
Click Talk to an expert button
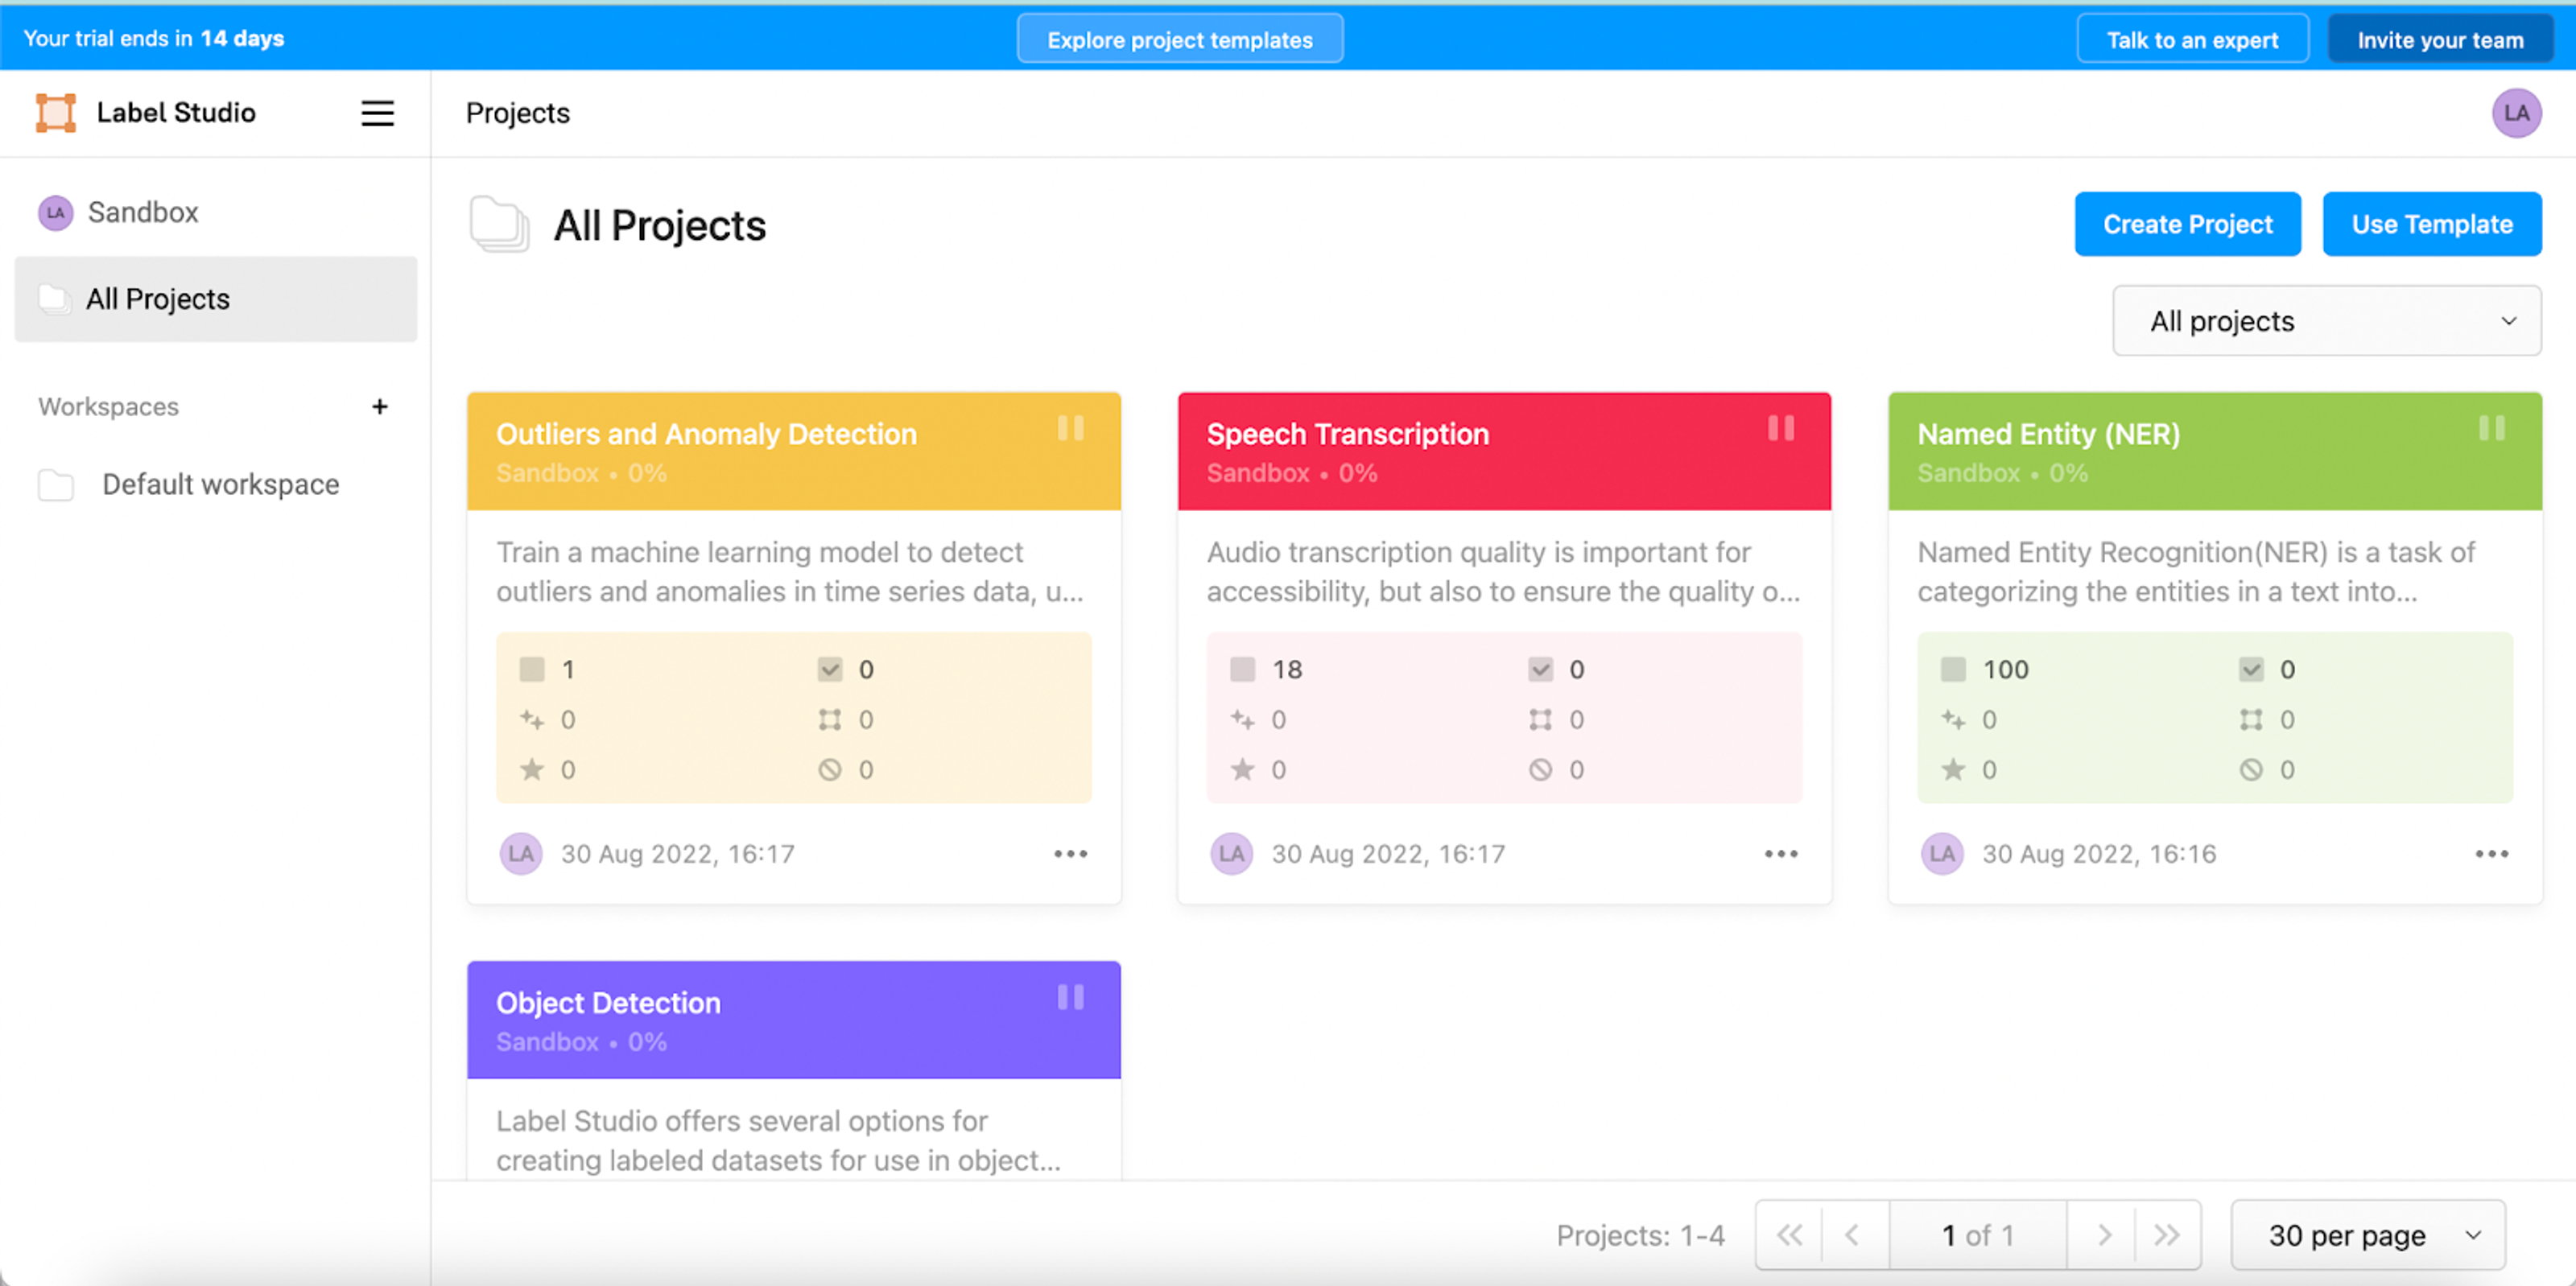pos(2192,39)
